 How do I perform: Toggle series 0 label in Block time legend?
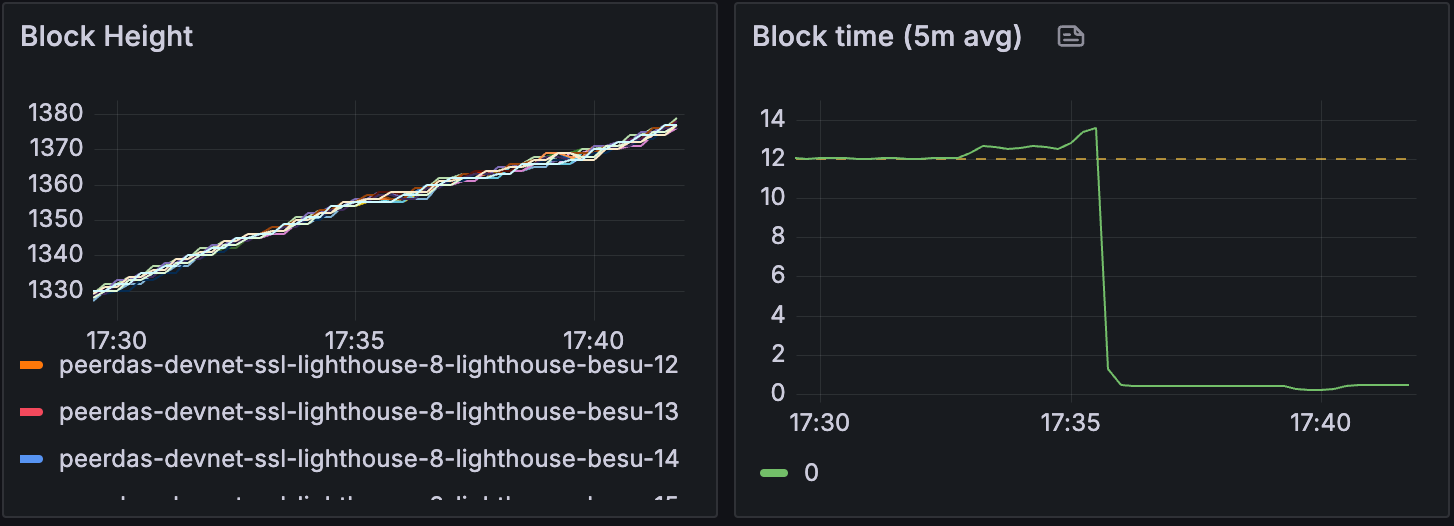(811, 472)
